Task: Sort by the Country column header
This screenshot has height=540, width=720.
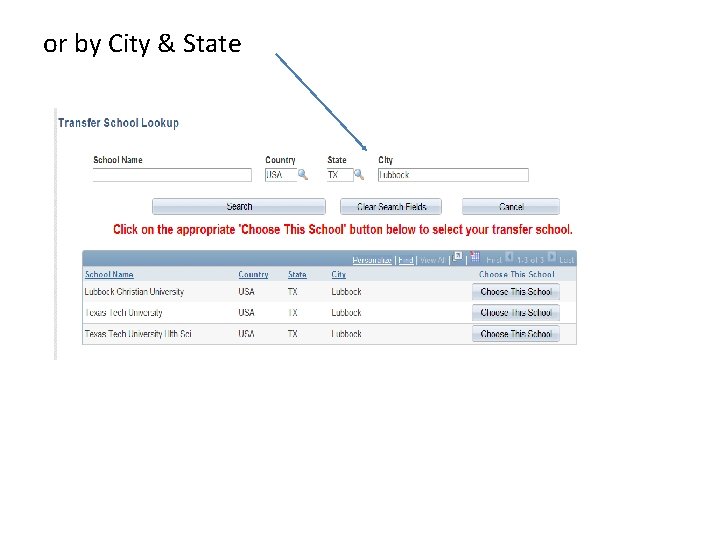Action: (253, 275)
